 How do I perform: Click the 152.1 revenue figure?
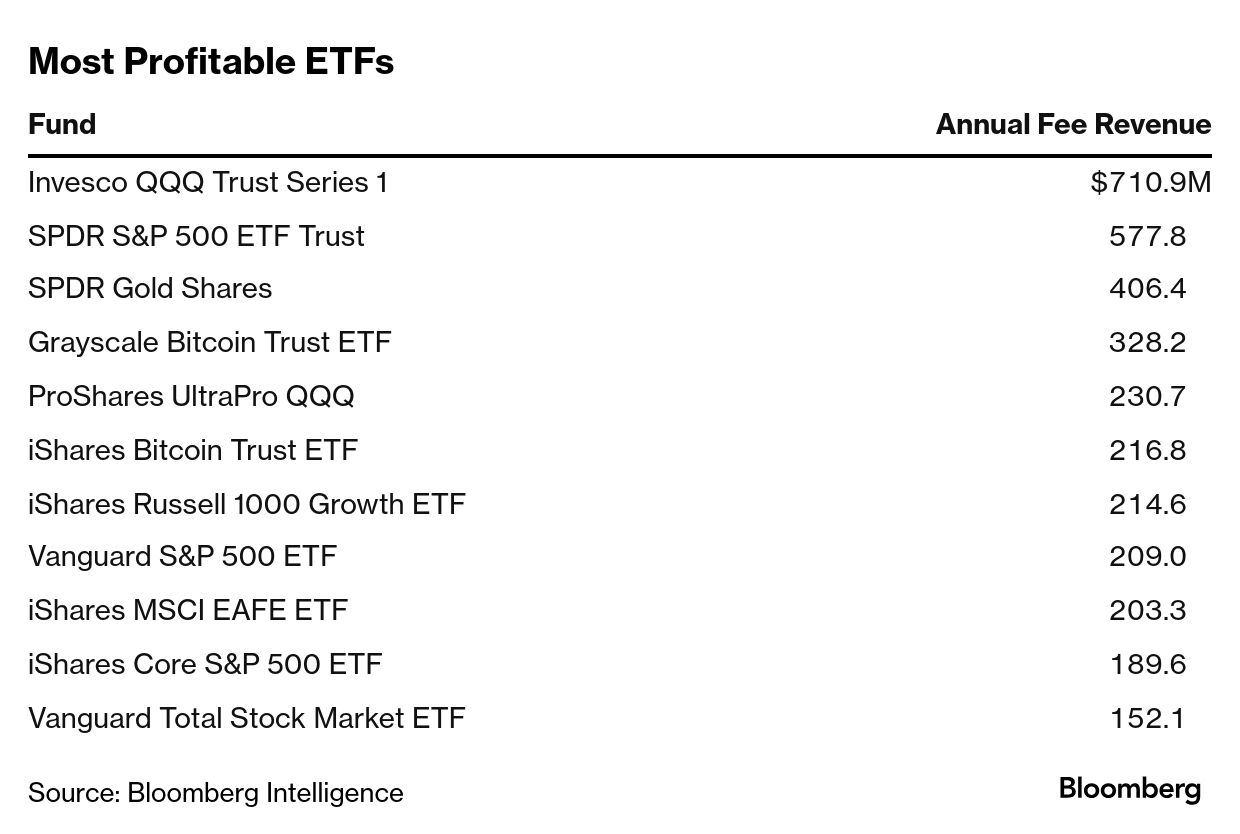pos(1147,719)
